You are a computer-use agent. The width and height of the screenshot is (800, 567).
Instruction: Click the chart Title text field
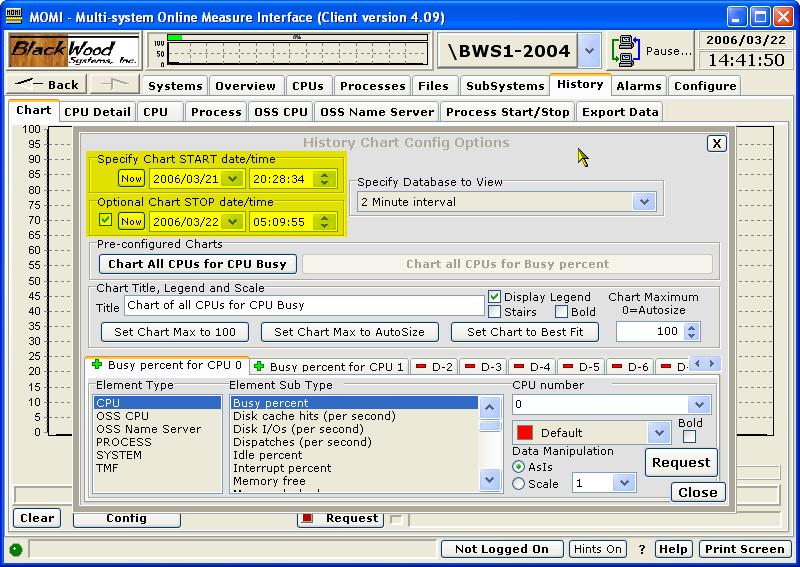click(x=304, y=305)
